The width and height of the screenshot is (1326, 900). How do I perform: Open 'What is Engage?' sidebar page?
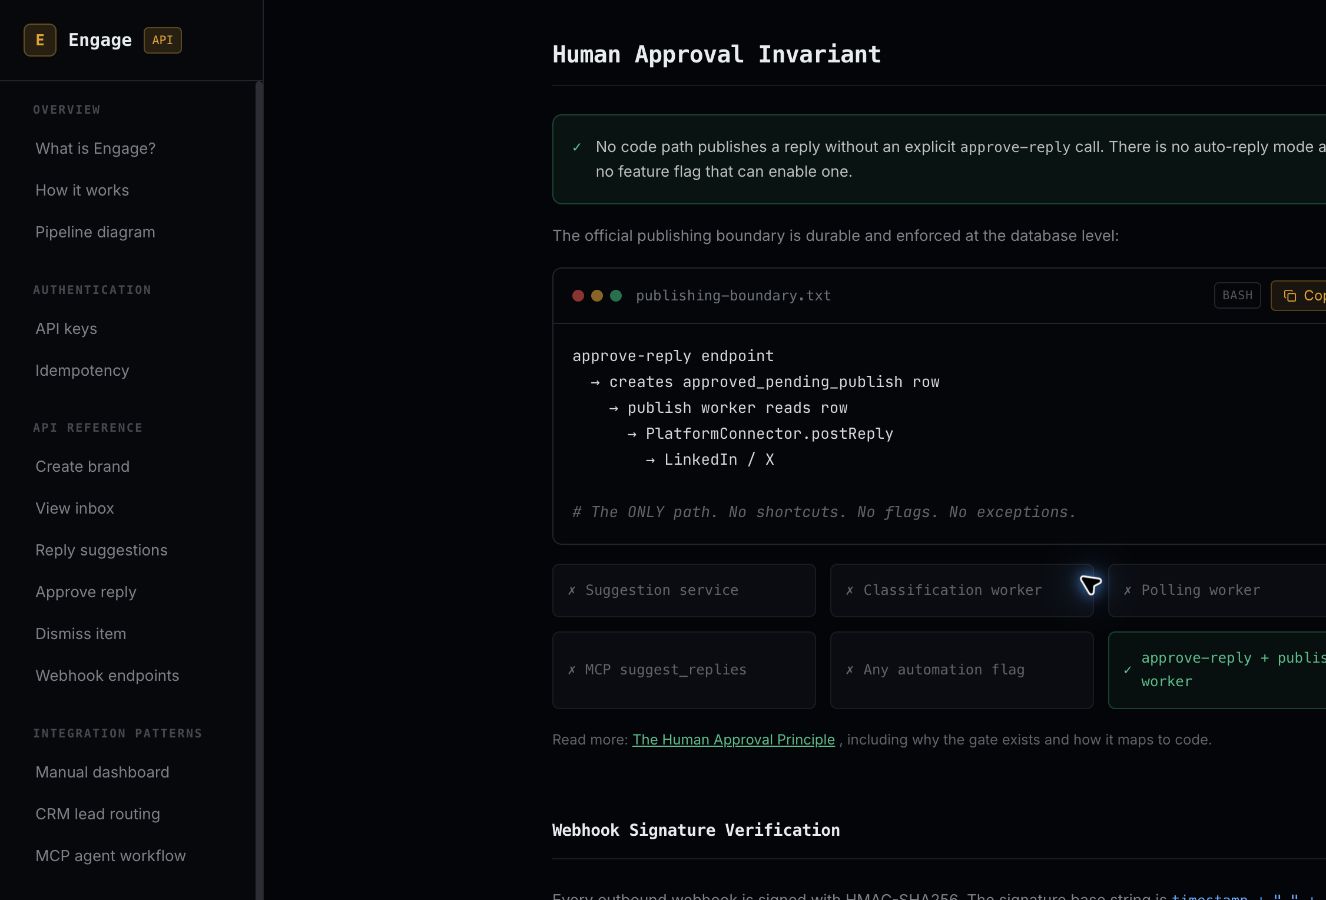point(96,148)
